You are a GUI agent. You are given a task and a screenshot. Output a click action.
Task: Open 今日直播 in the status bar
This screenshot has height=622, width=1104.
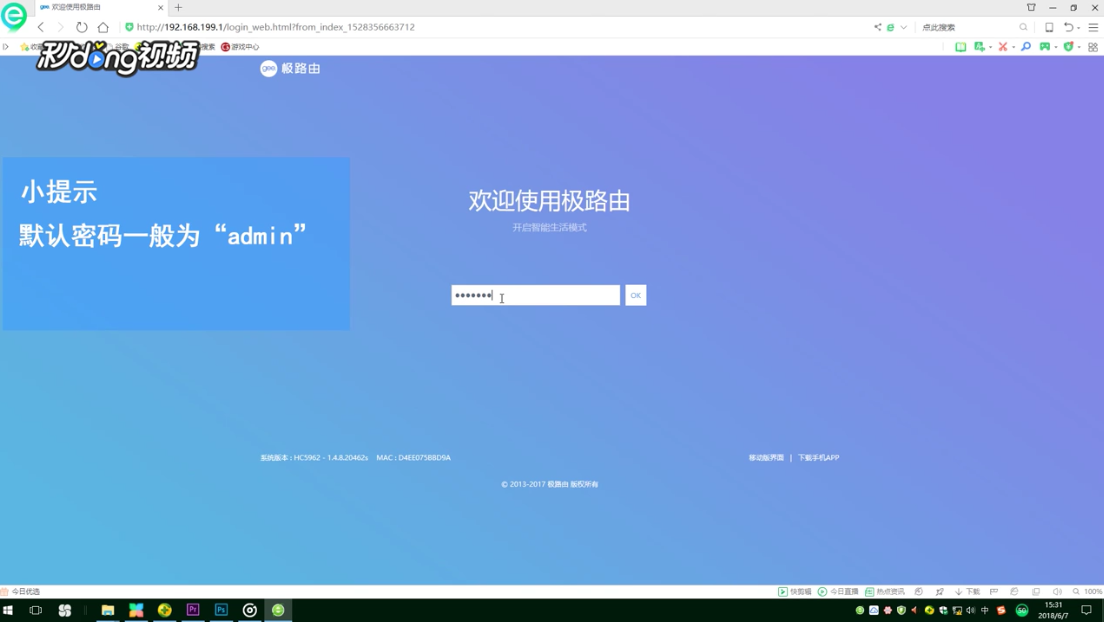(x=838, y=592)
